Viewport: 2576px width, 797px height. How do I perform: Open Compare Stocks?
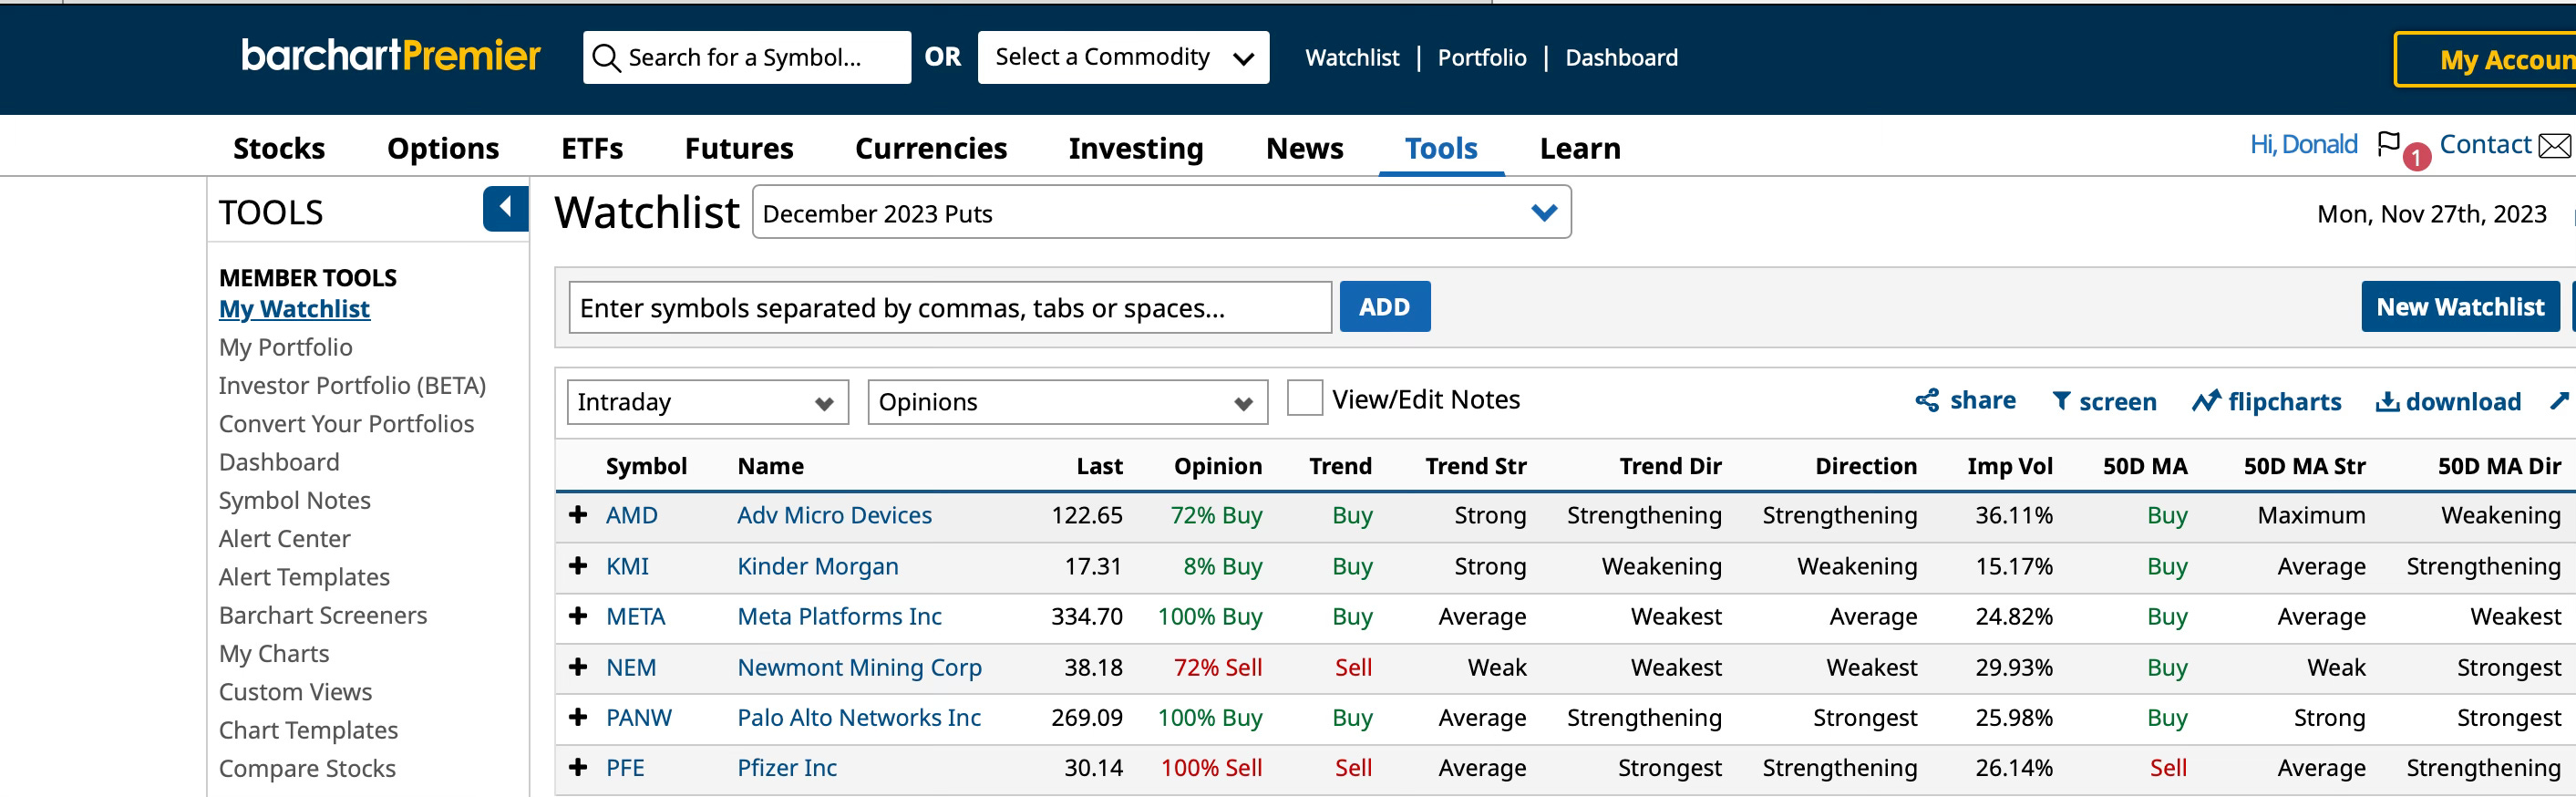click(307, 768)
